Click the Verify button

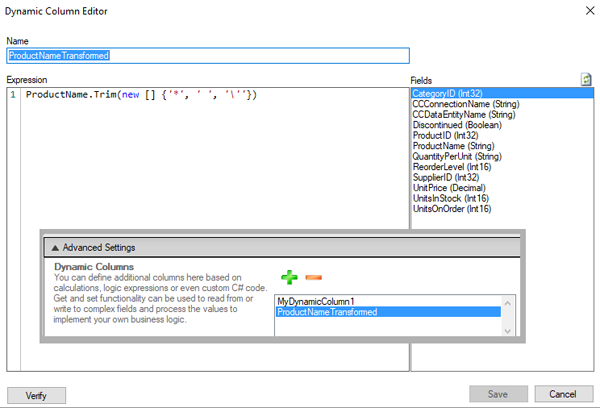[x=36, y=394]
